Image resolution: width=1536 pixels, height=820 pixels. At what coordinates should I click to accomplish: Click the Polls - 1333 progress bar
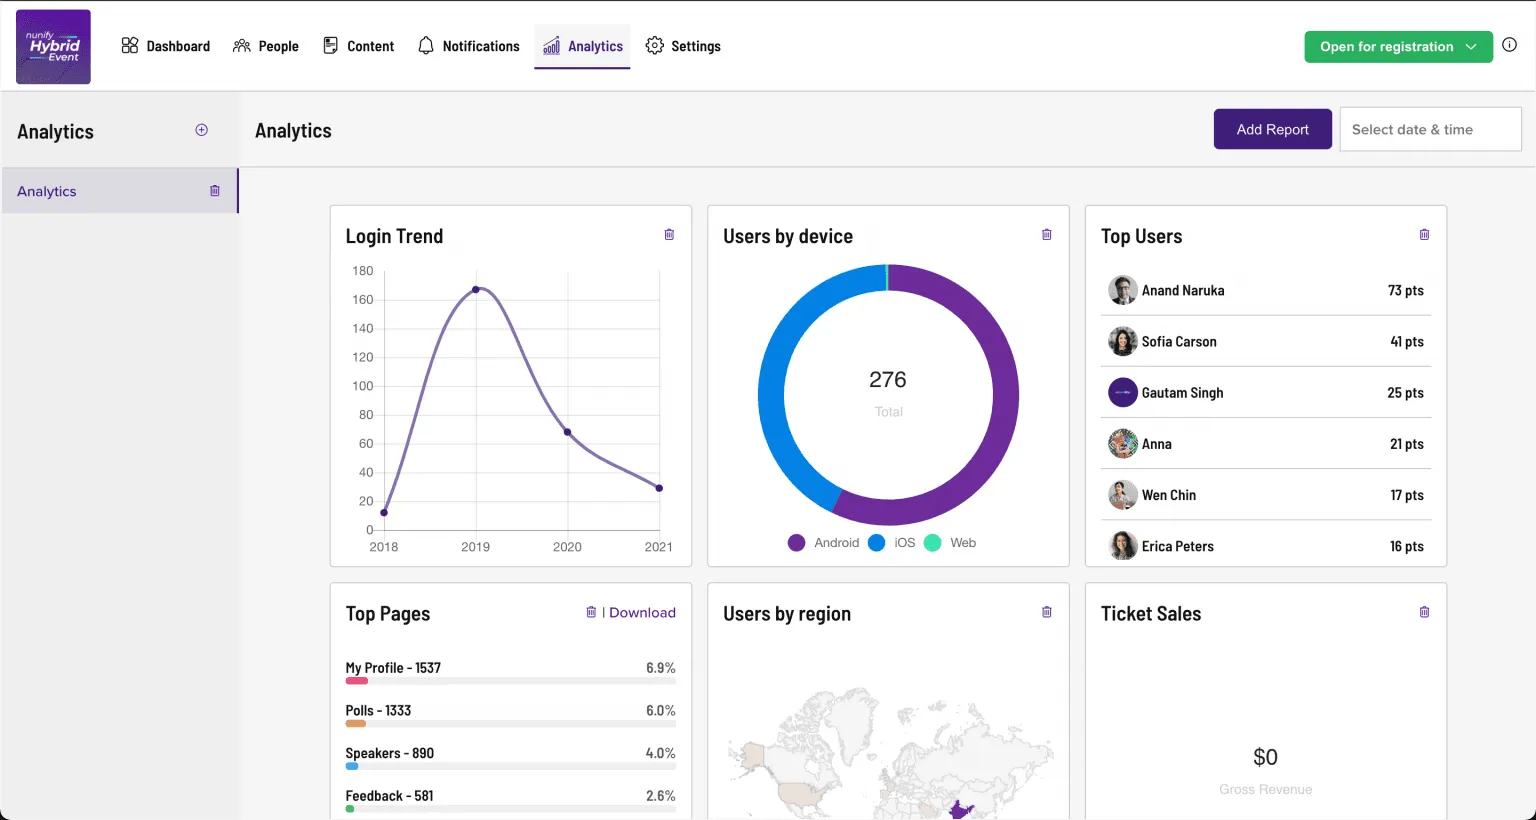[x=510, y=724]
